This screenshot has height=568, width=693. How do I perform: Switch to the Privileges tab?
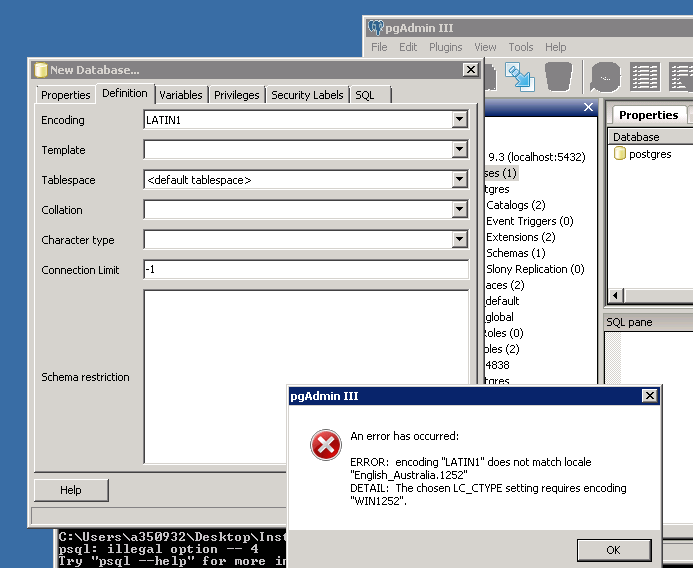pos(237,95)
